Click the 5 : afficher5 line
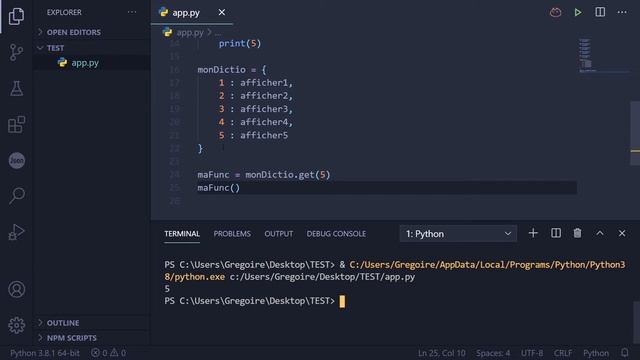 click(253, 135)
